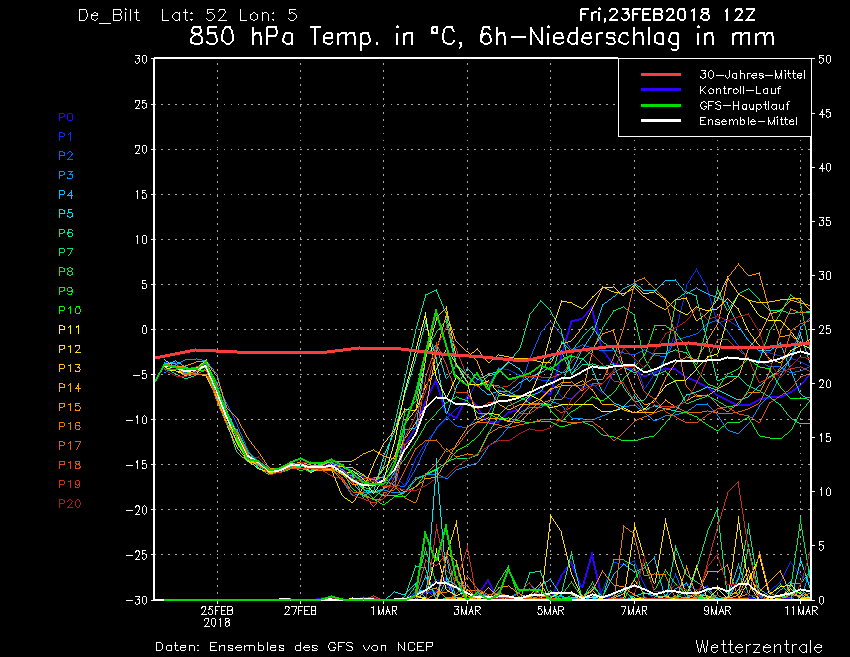Click the P11 ensemble member label
Viewport: 850px width, 657px height.
pos(69,330)
